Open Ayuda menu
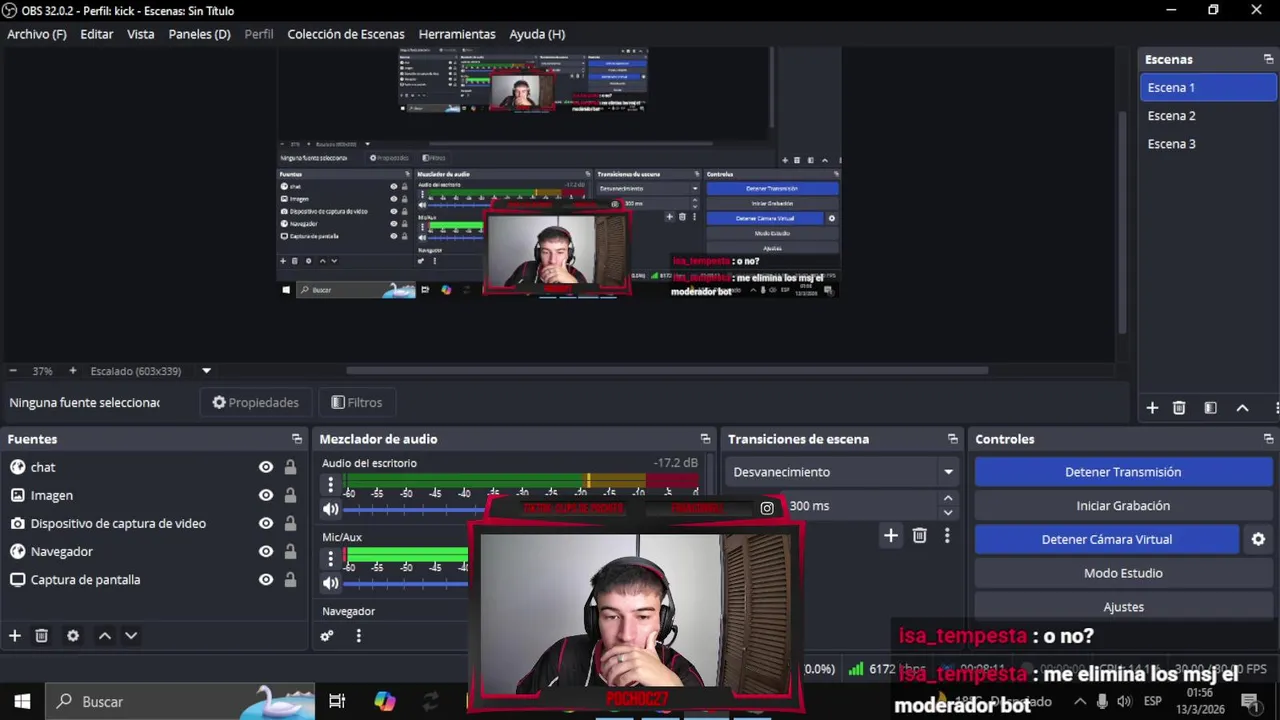The height and width of the screenshot is (720, 1280). 537,34
